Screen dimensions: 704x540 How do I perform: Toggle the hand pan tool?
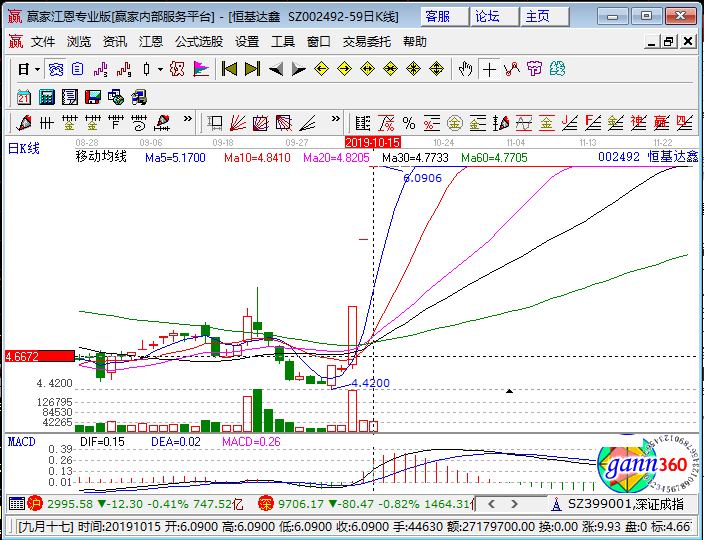point(466,70)
